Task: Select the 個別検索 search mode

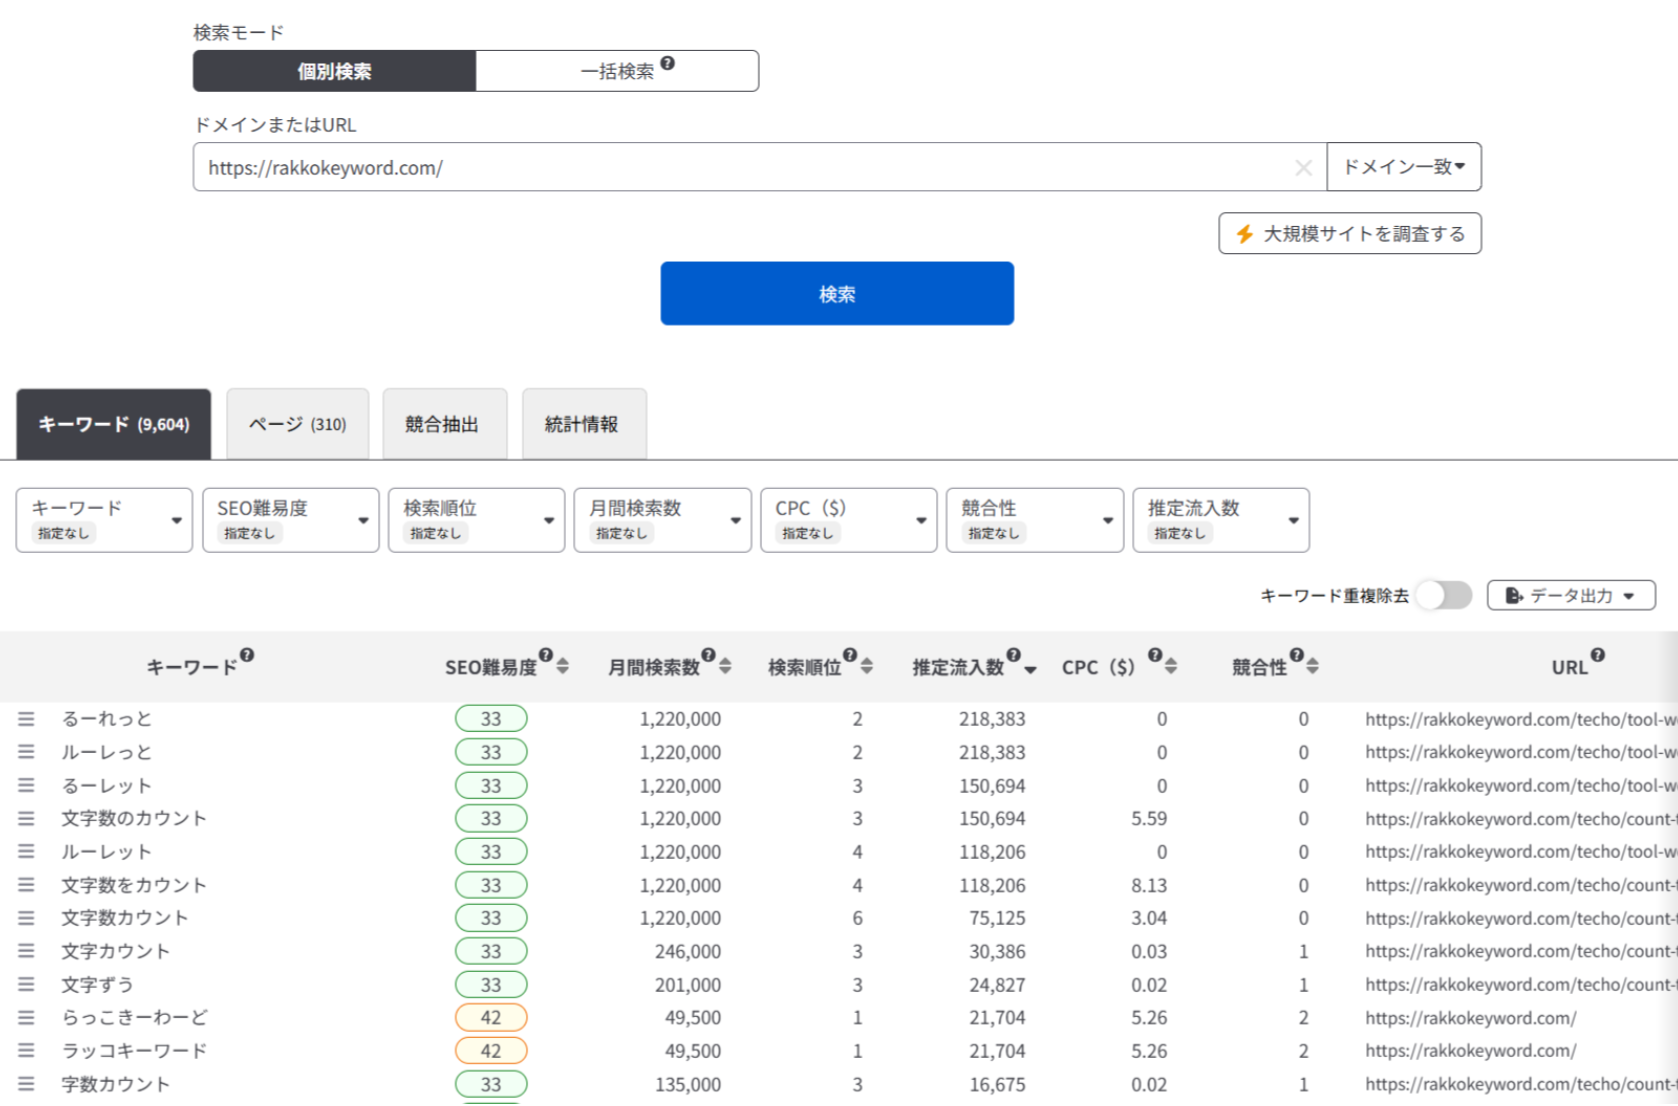Action: [x=334, y=71]
